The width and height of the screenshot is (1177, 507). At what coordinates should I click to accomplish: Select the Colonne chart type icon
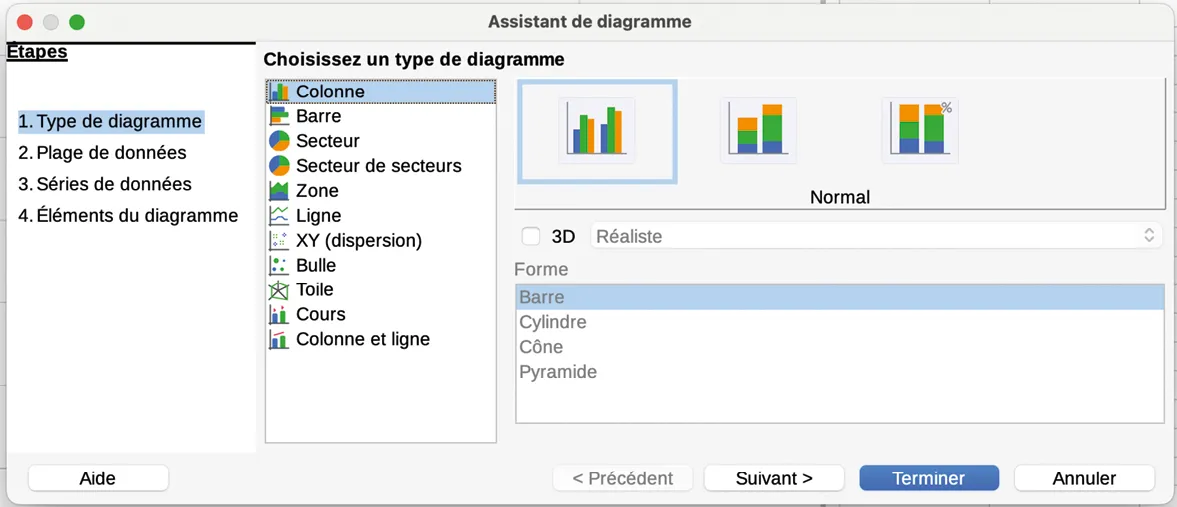coord(279,92)
